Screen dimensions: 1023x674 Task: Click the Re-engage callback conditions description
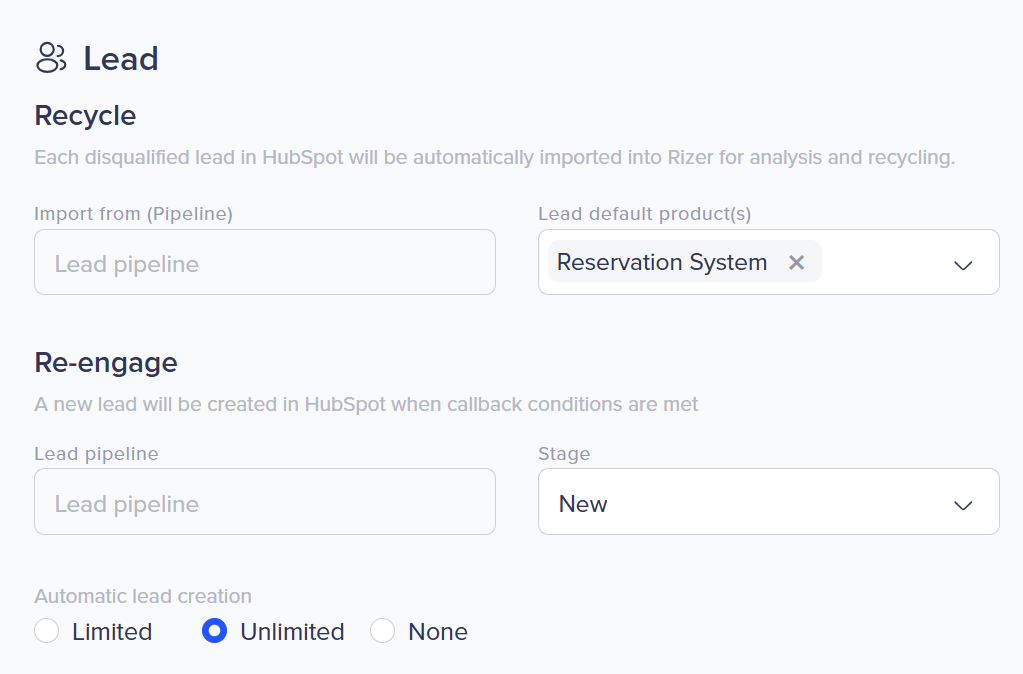click(366, 404)
